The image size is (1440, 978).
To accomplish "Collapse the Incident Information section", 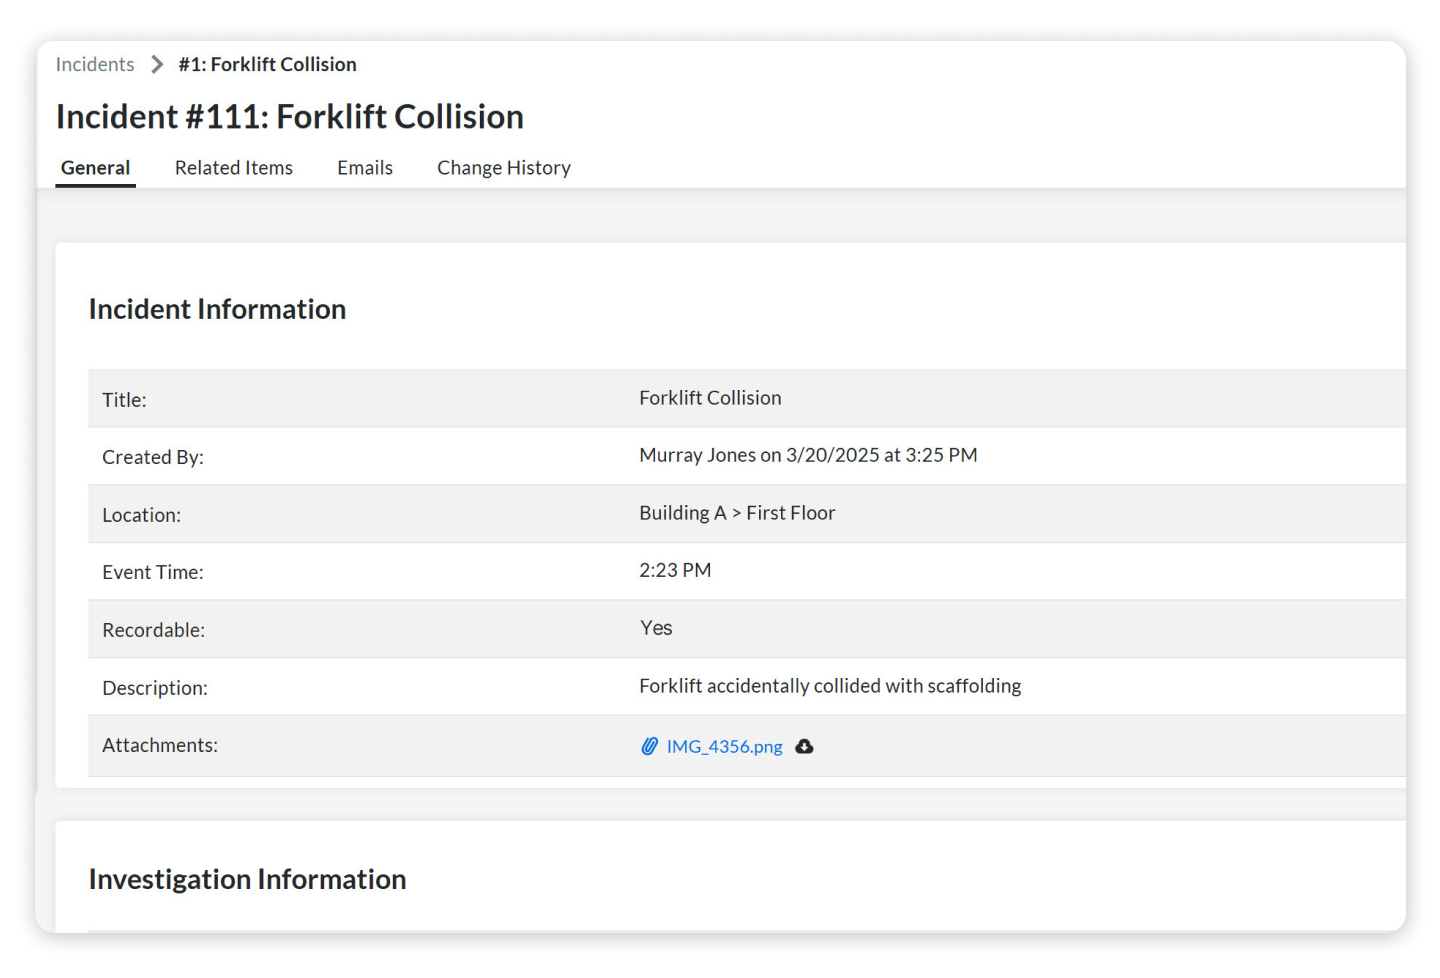I will click(217, 308).
